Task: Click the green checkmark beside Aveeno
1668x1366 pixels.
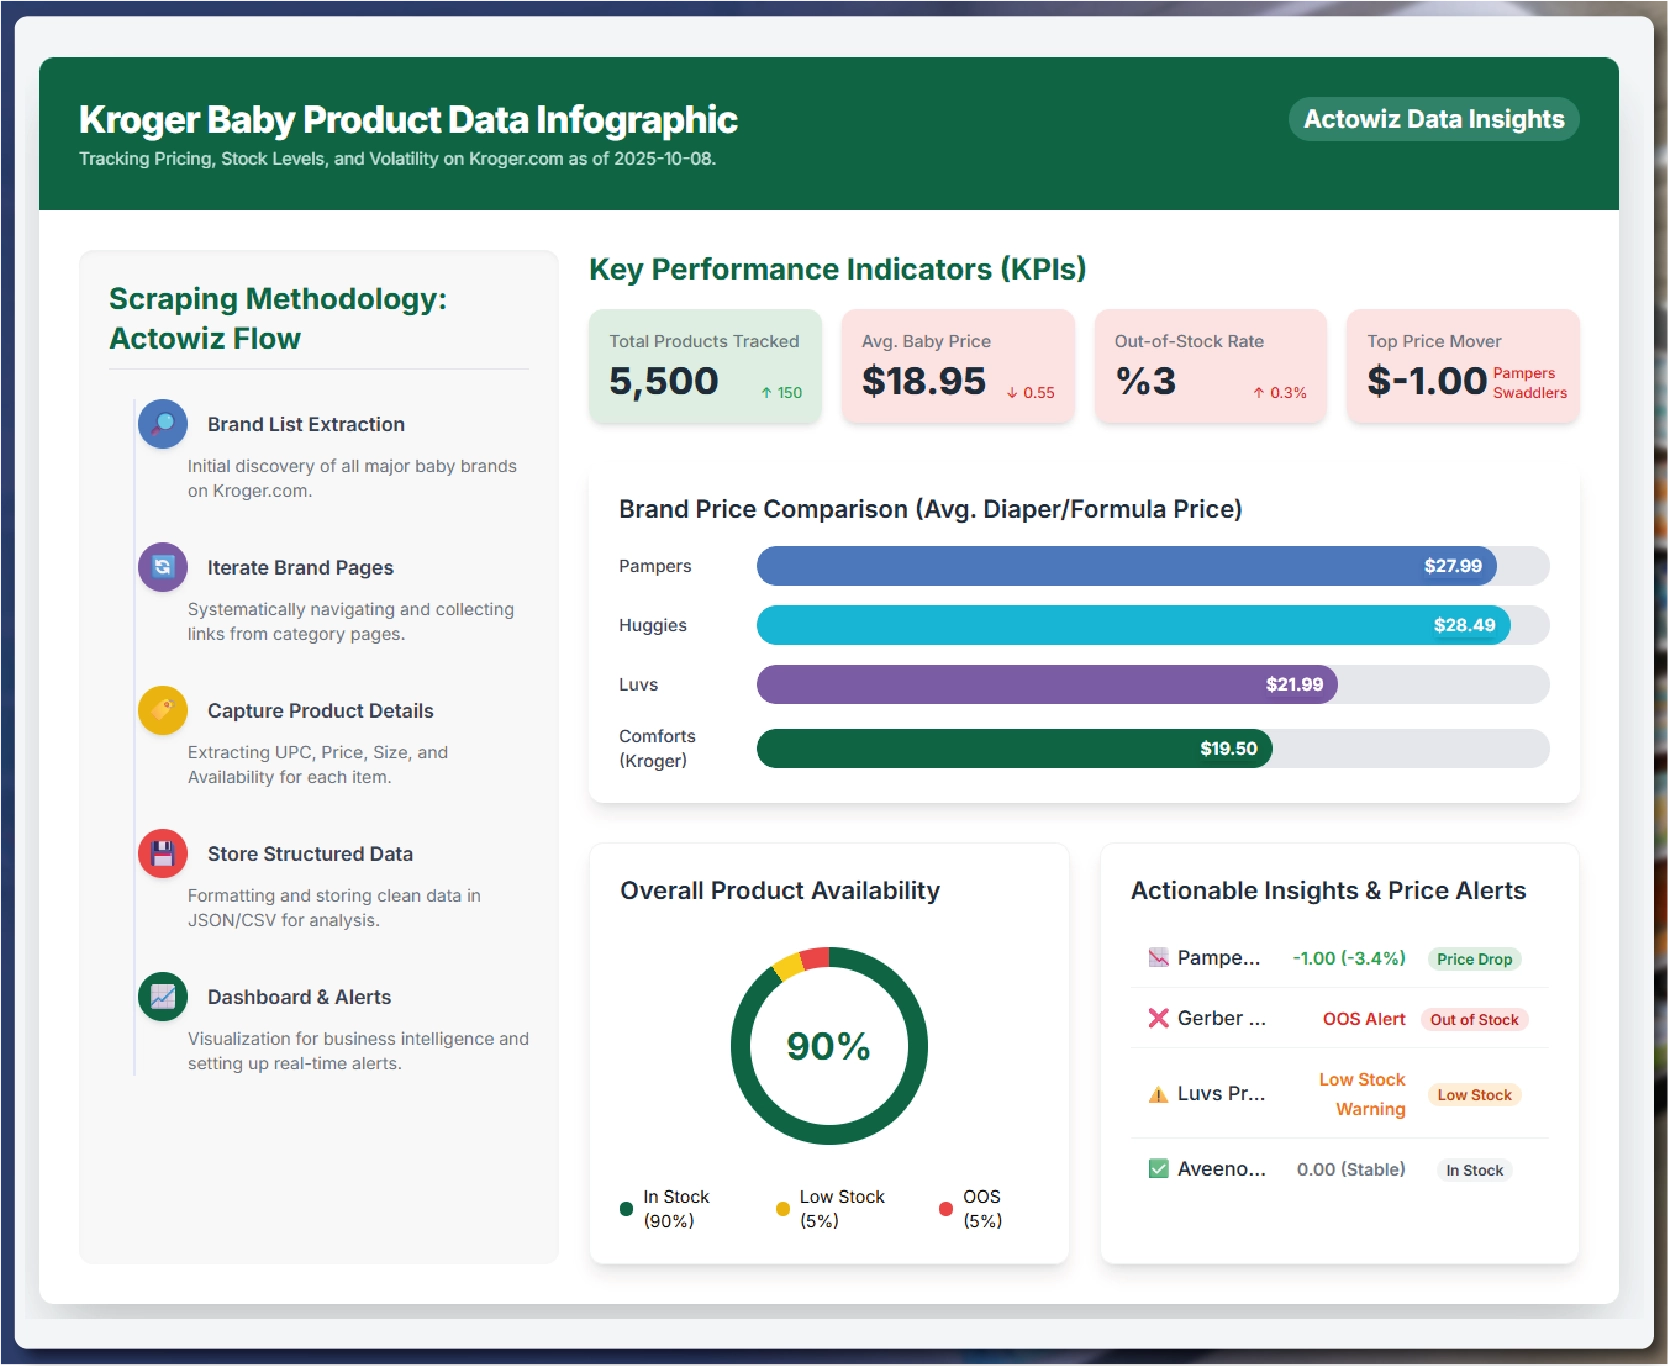Action: pos(1158,1169)
